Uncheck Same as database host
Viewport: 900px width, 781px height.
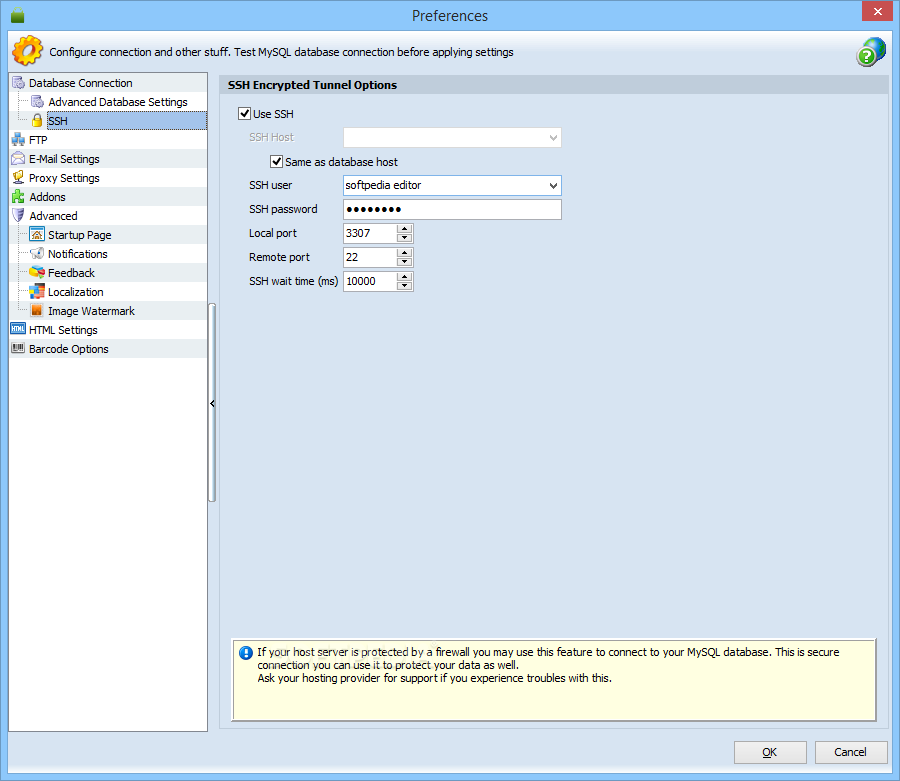(x=277, y=162)
